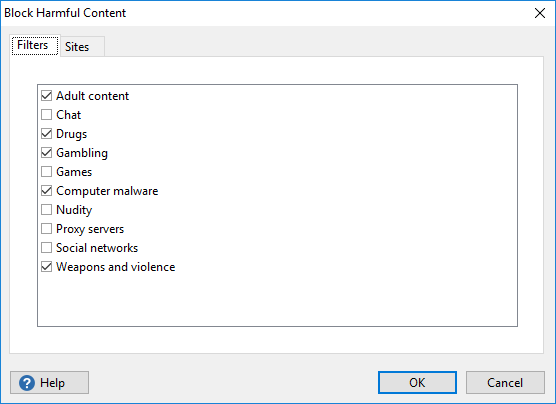Screen dimensions: 556x404
Task: Uncheck the Adult content filter
Action: 46,96
